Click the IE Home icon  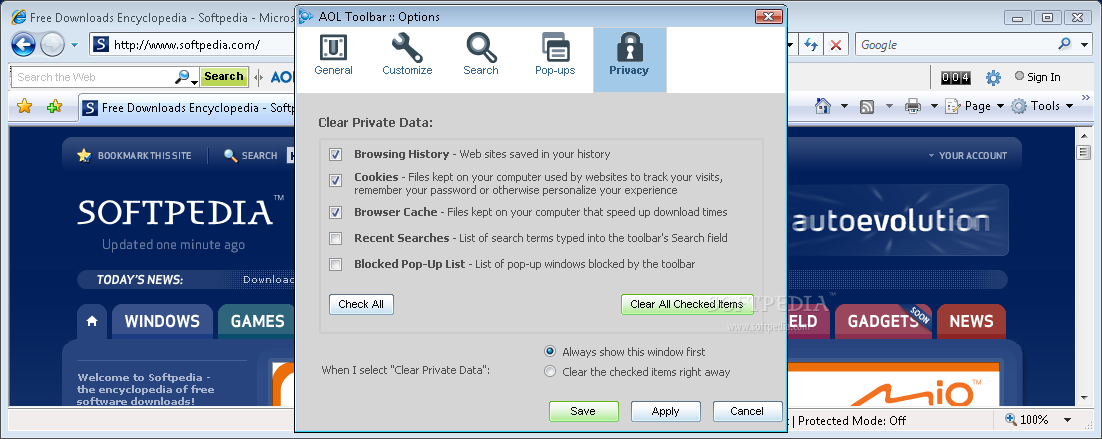(822, 106)
